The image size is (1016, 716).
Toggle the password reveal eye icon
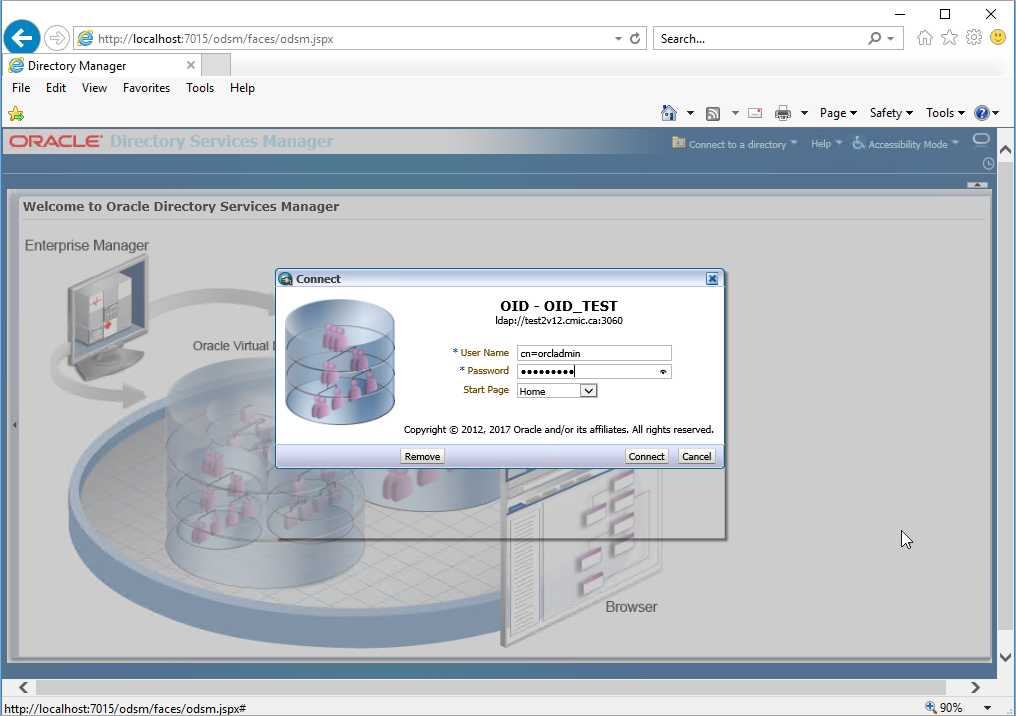click(663, 372)
